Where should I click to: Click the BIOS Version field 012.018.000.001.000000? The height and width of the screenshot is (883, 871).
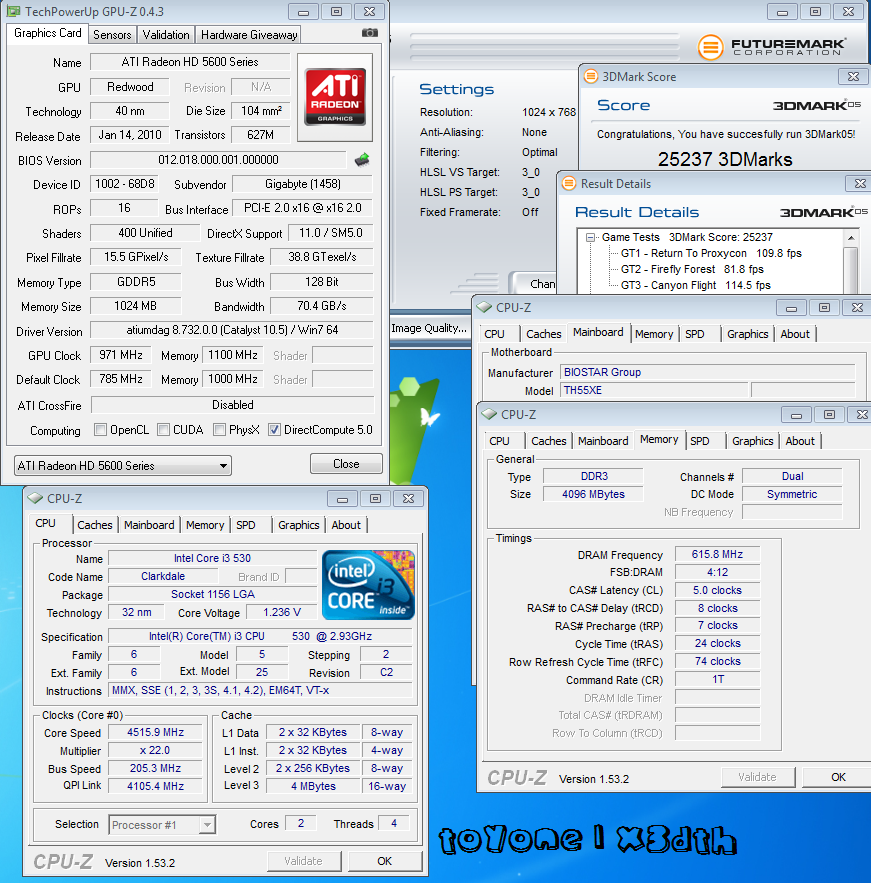(x=218, y=160)
